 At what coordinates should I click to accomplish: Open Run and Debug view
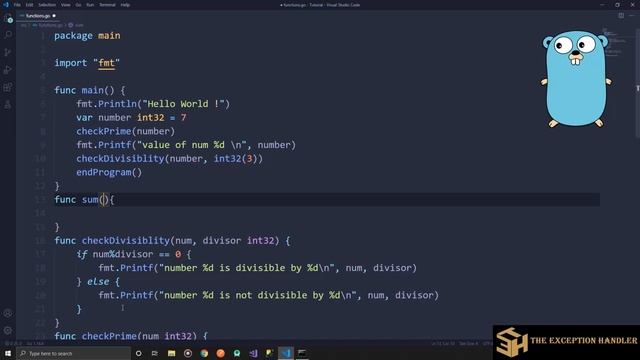8,70
